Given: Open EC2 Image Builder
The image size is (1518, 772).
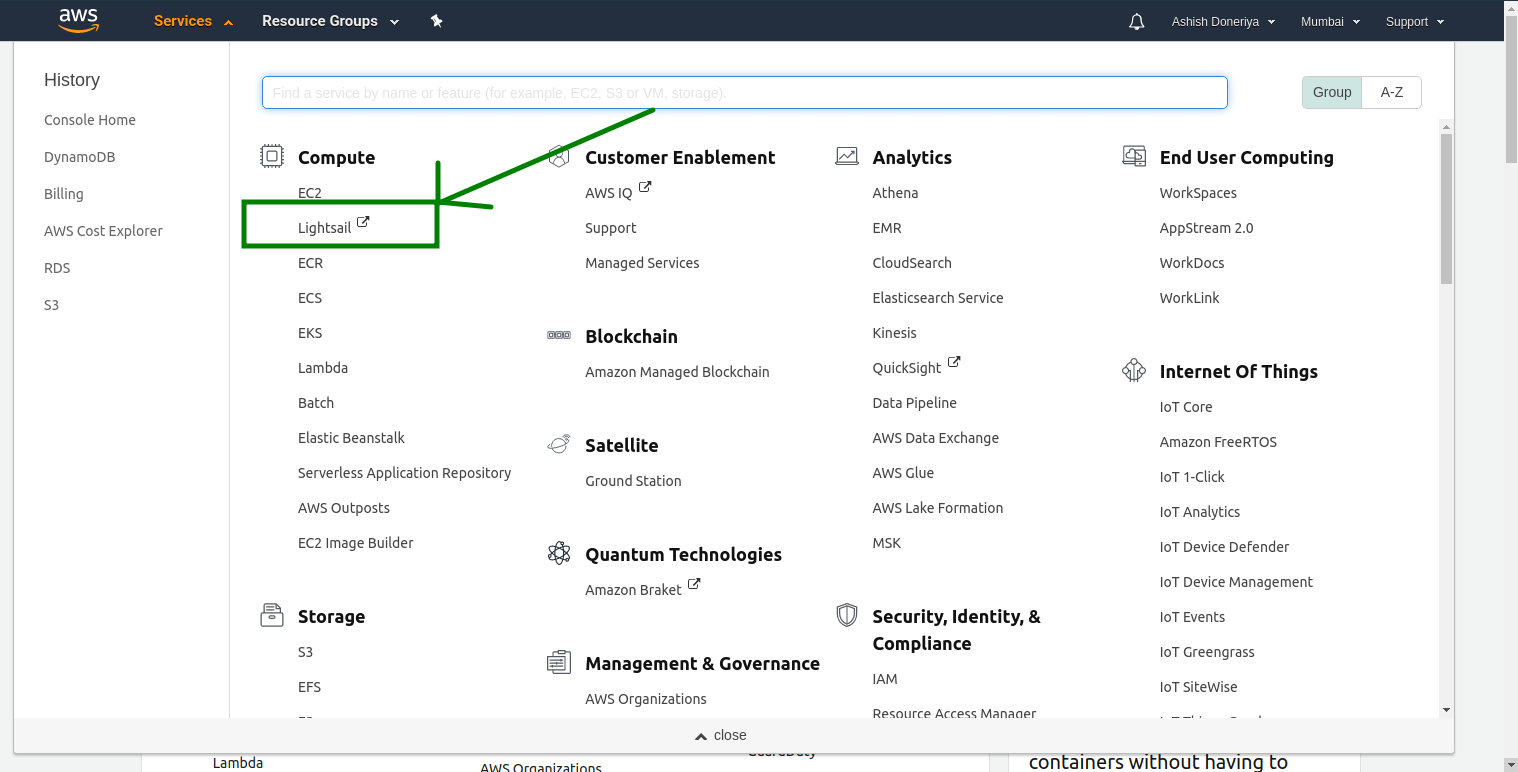Looking at the screenshot, I should pyautogui.click(x=356, y=543).
